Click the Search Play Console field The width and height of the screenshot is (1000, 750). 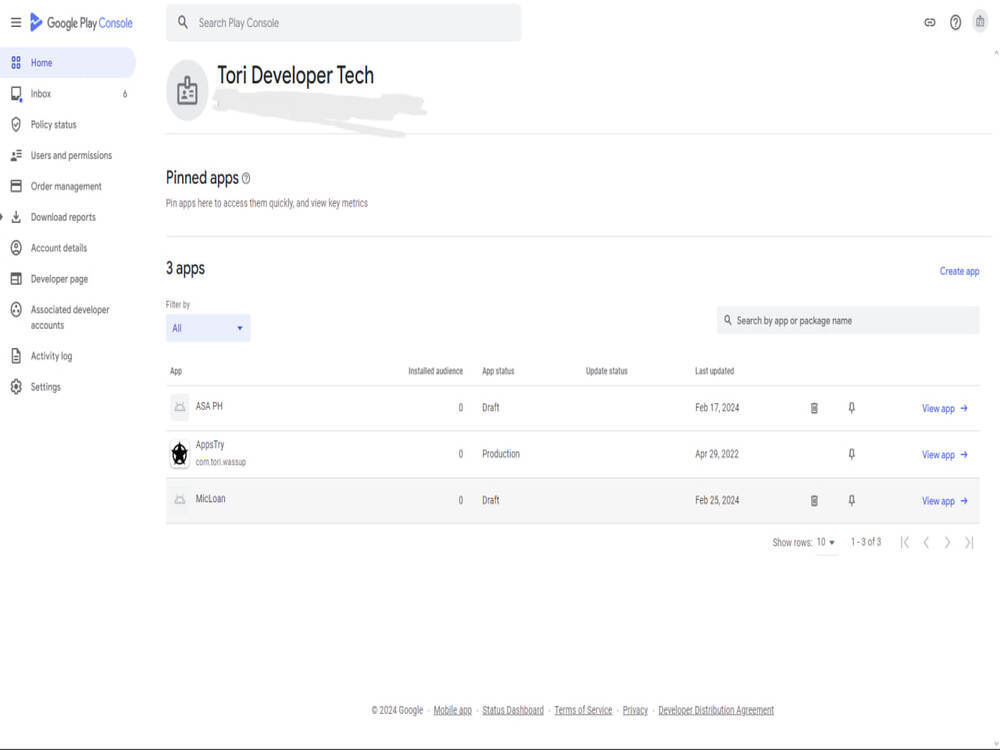pos(343,22)
